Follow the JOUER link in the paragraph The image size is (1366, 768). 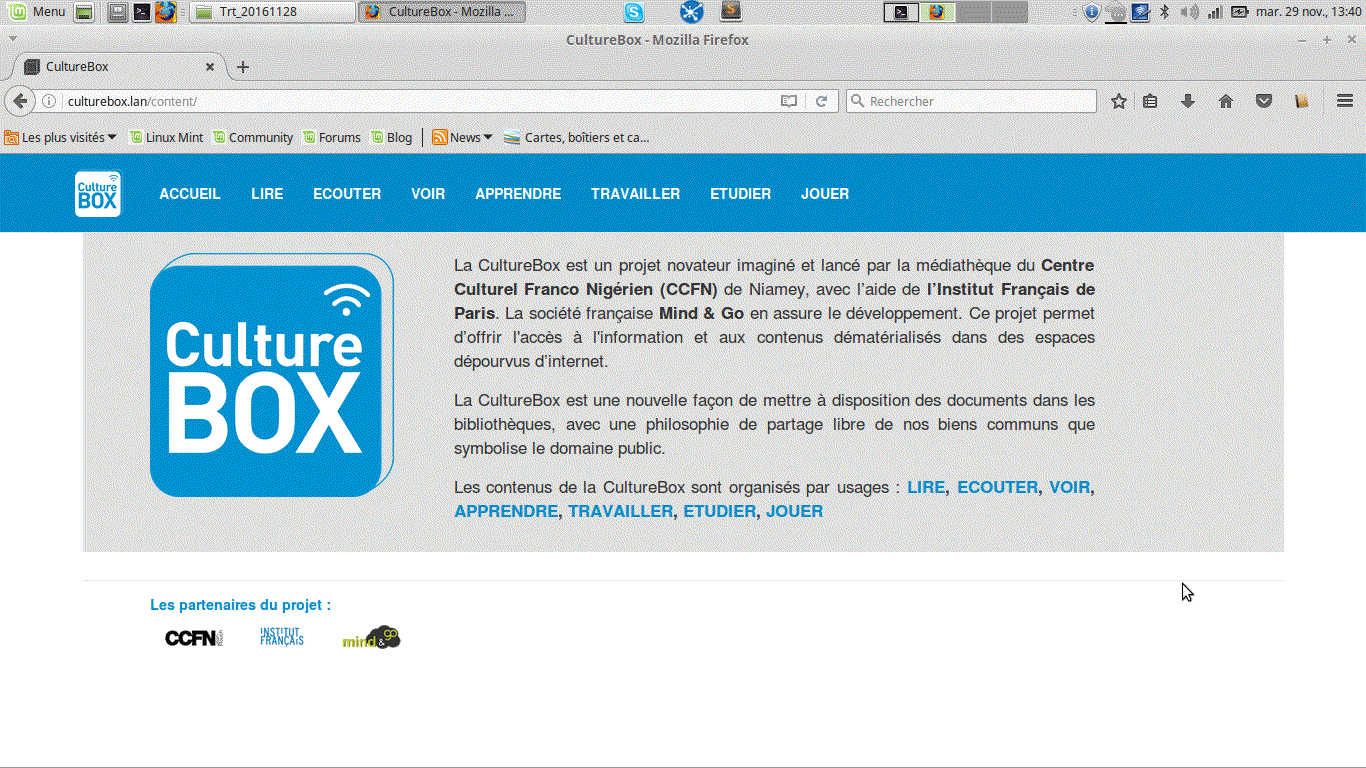point(795,511)
